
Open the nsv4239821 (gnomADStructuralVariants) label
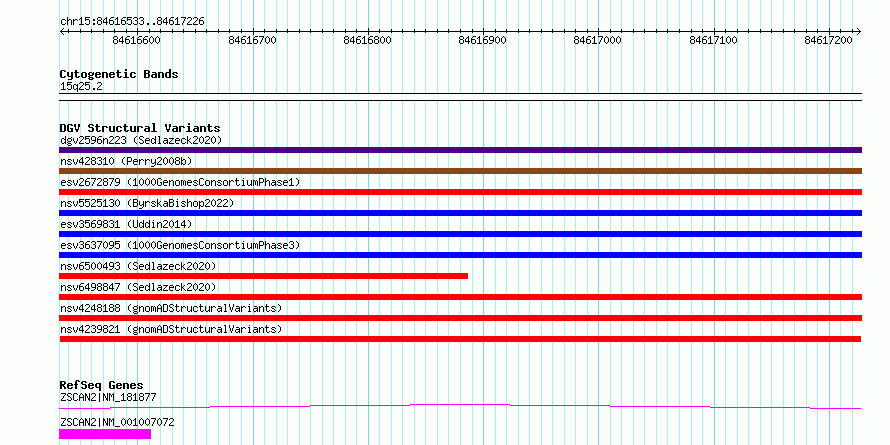[x=171, y=329]
